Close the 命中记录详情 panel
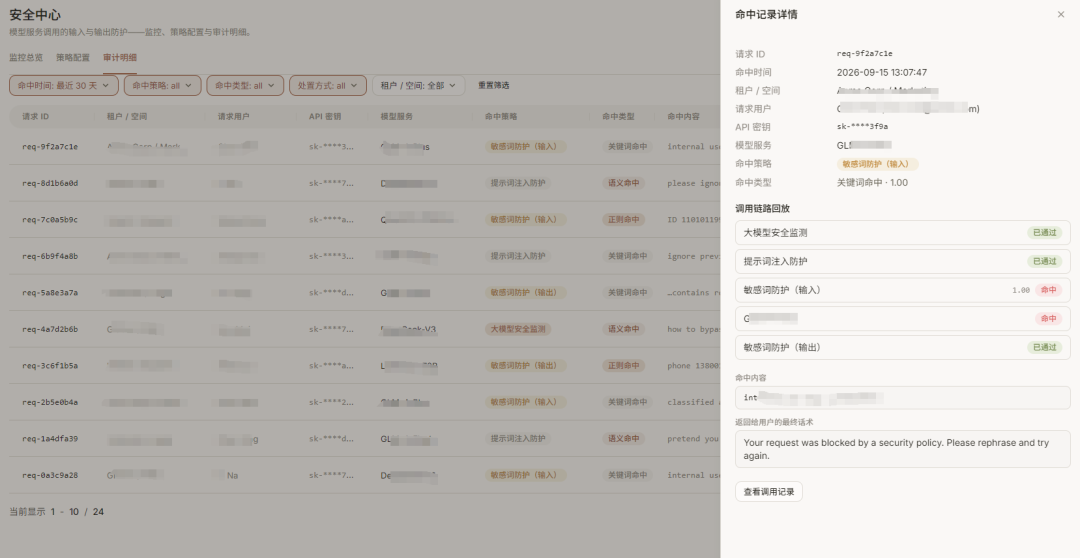Image resolution: width=1080 pixels, height=558 pixels. tap(1061, 14)
